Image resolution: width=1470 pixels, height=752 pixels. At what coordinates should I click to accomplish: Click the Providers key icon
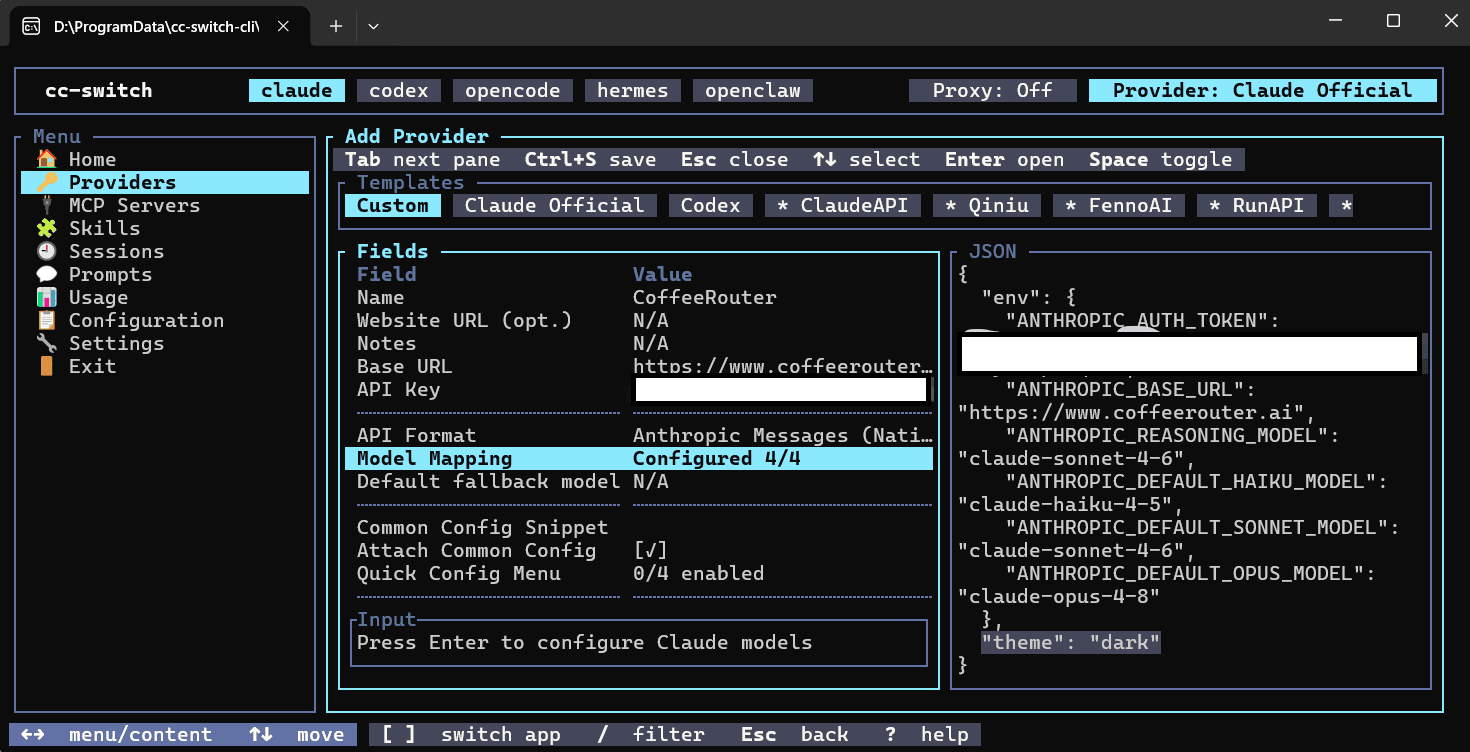[46, 182]
